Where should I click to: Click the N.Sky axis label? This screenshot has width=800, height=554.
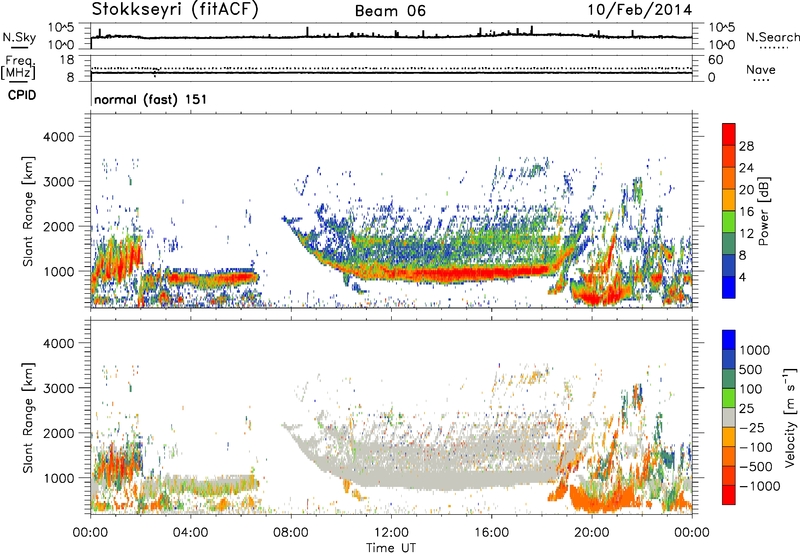tap(19, 37)
